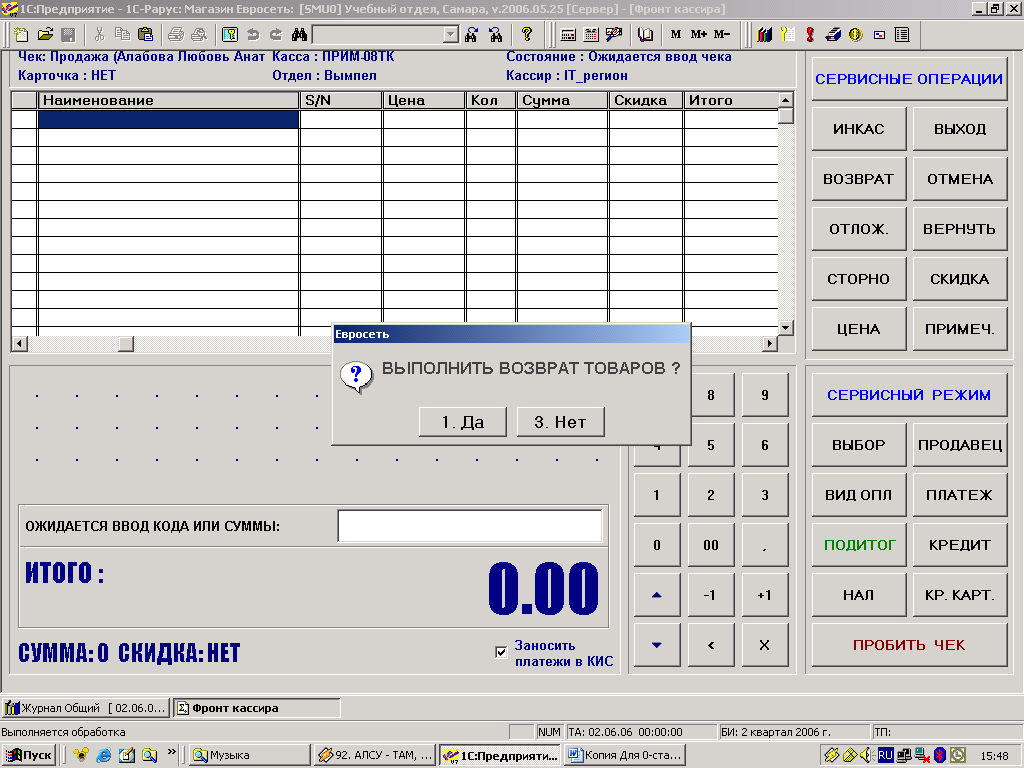Screen dimensions: 1024x768
Task: Click the ПРОДАВЕЦ button
Action: click(x=959, y=445)
